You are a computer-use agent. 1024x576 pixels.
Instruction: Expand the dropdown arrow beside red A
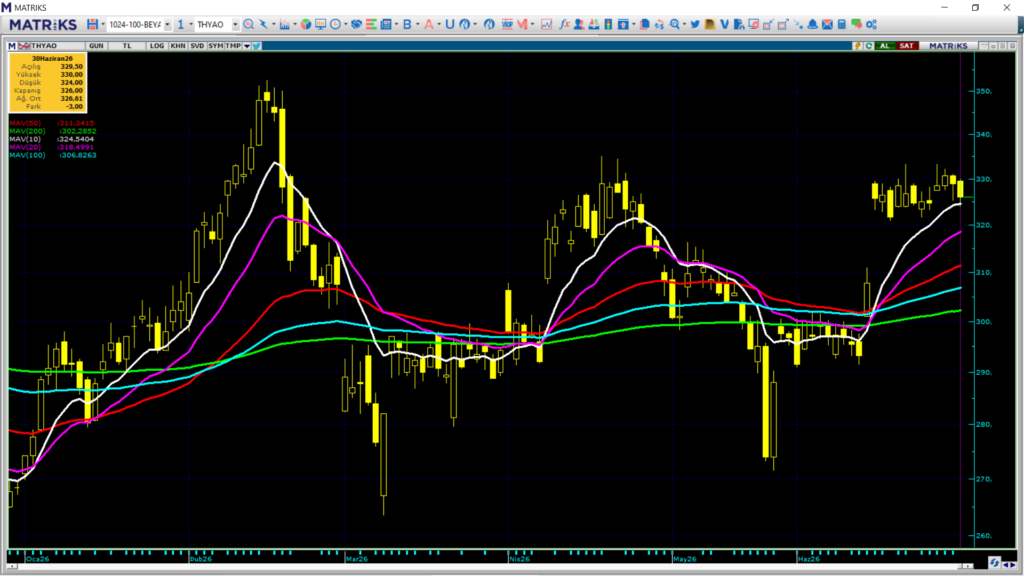coord(440,25)
